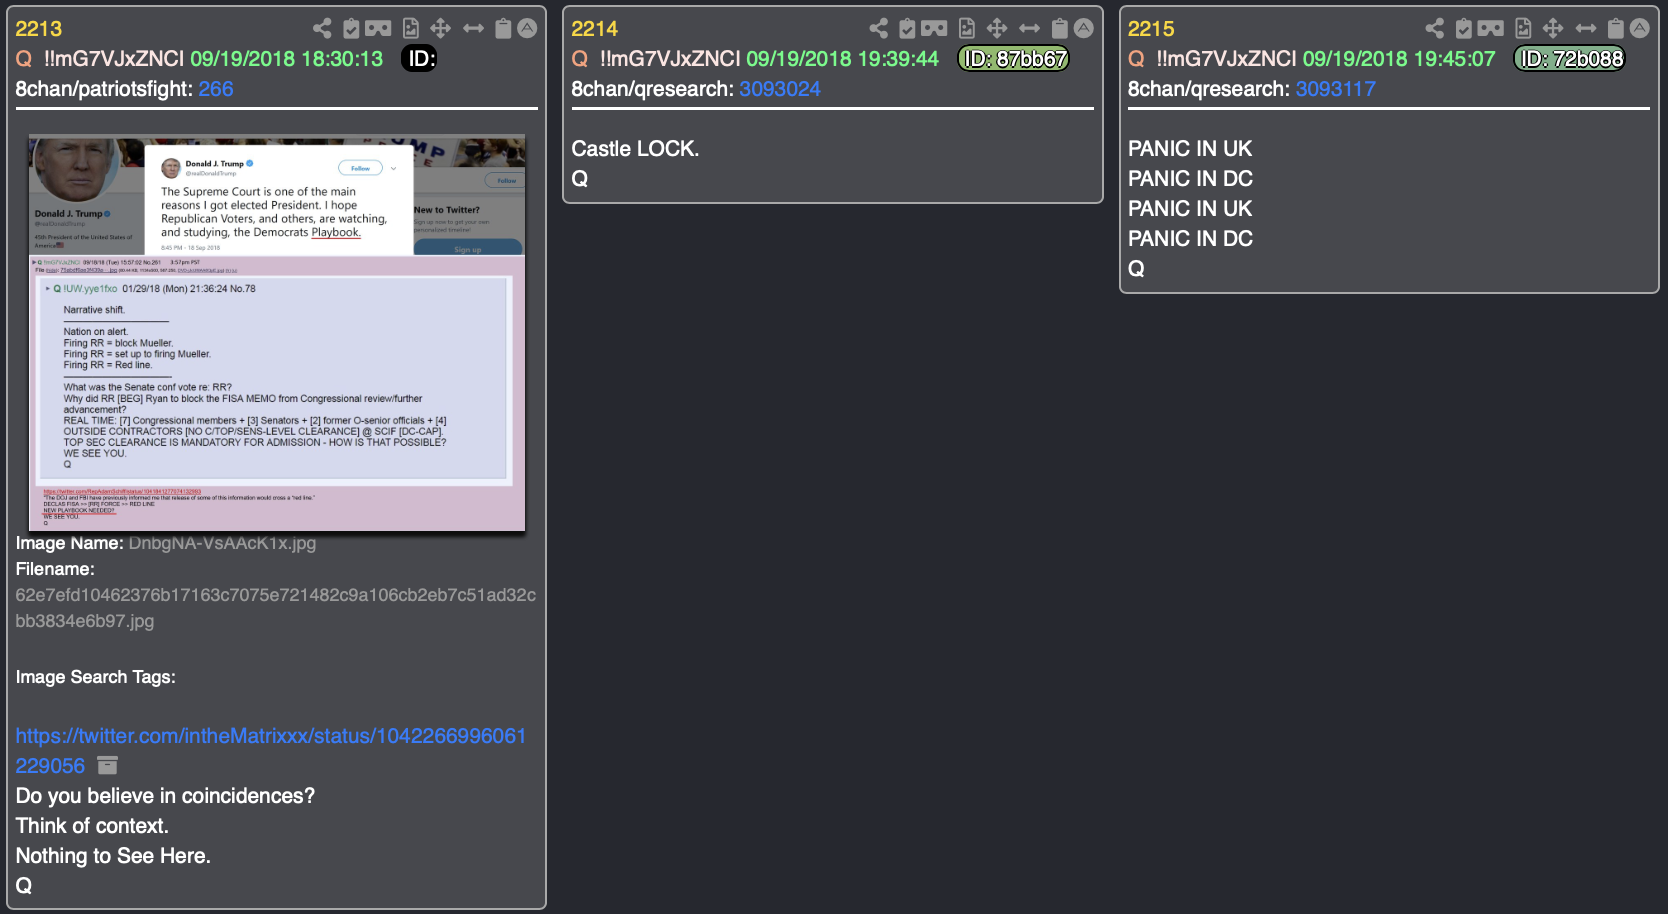
Task: Click circled A icon on post 2213
Action: coord(528,29)
